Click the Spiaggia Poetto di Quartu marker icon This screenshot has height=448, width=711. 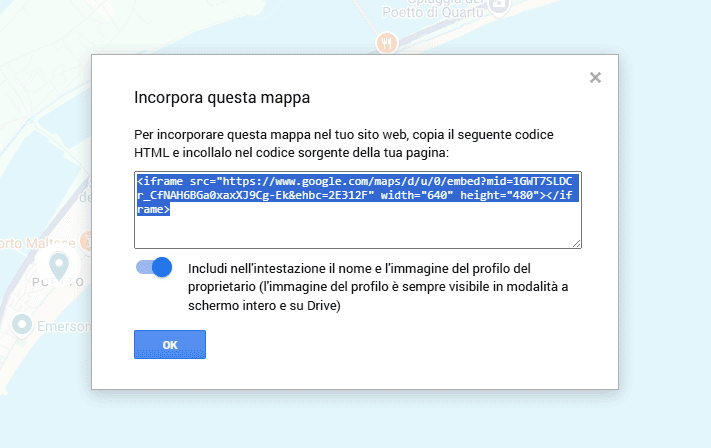[x=498, y=7]
